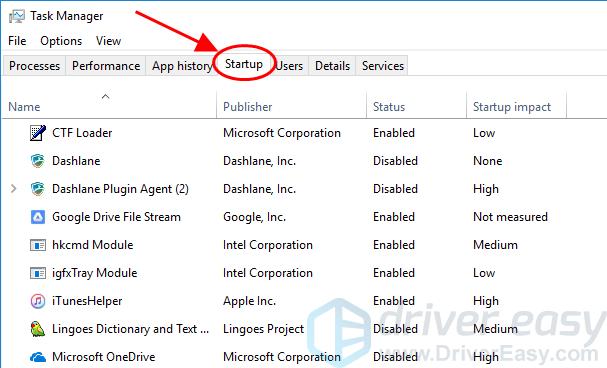Click Intel Corporation publisher in igfxTray row
607x368 pixels.
click(267, 273)
